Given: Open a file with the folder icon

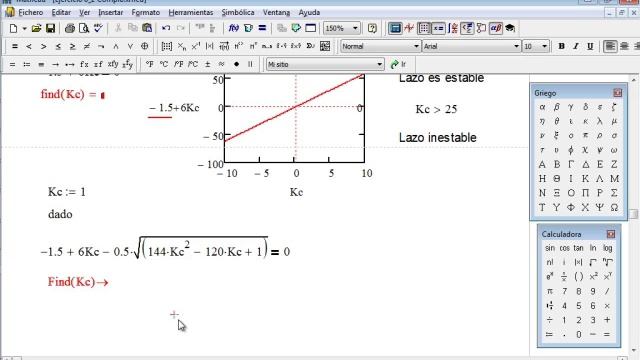Looking at the screenshot, I should pyautogui.click(x=36, y=28).
